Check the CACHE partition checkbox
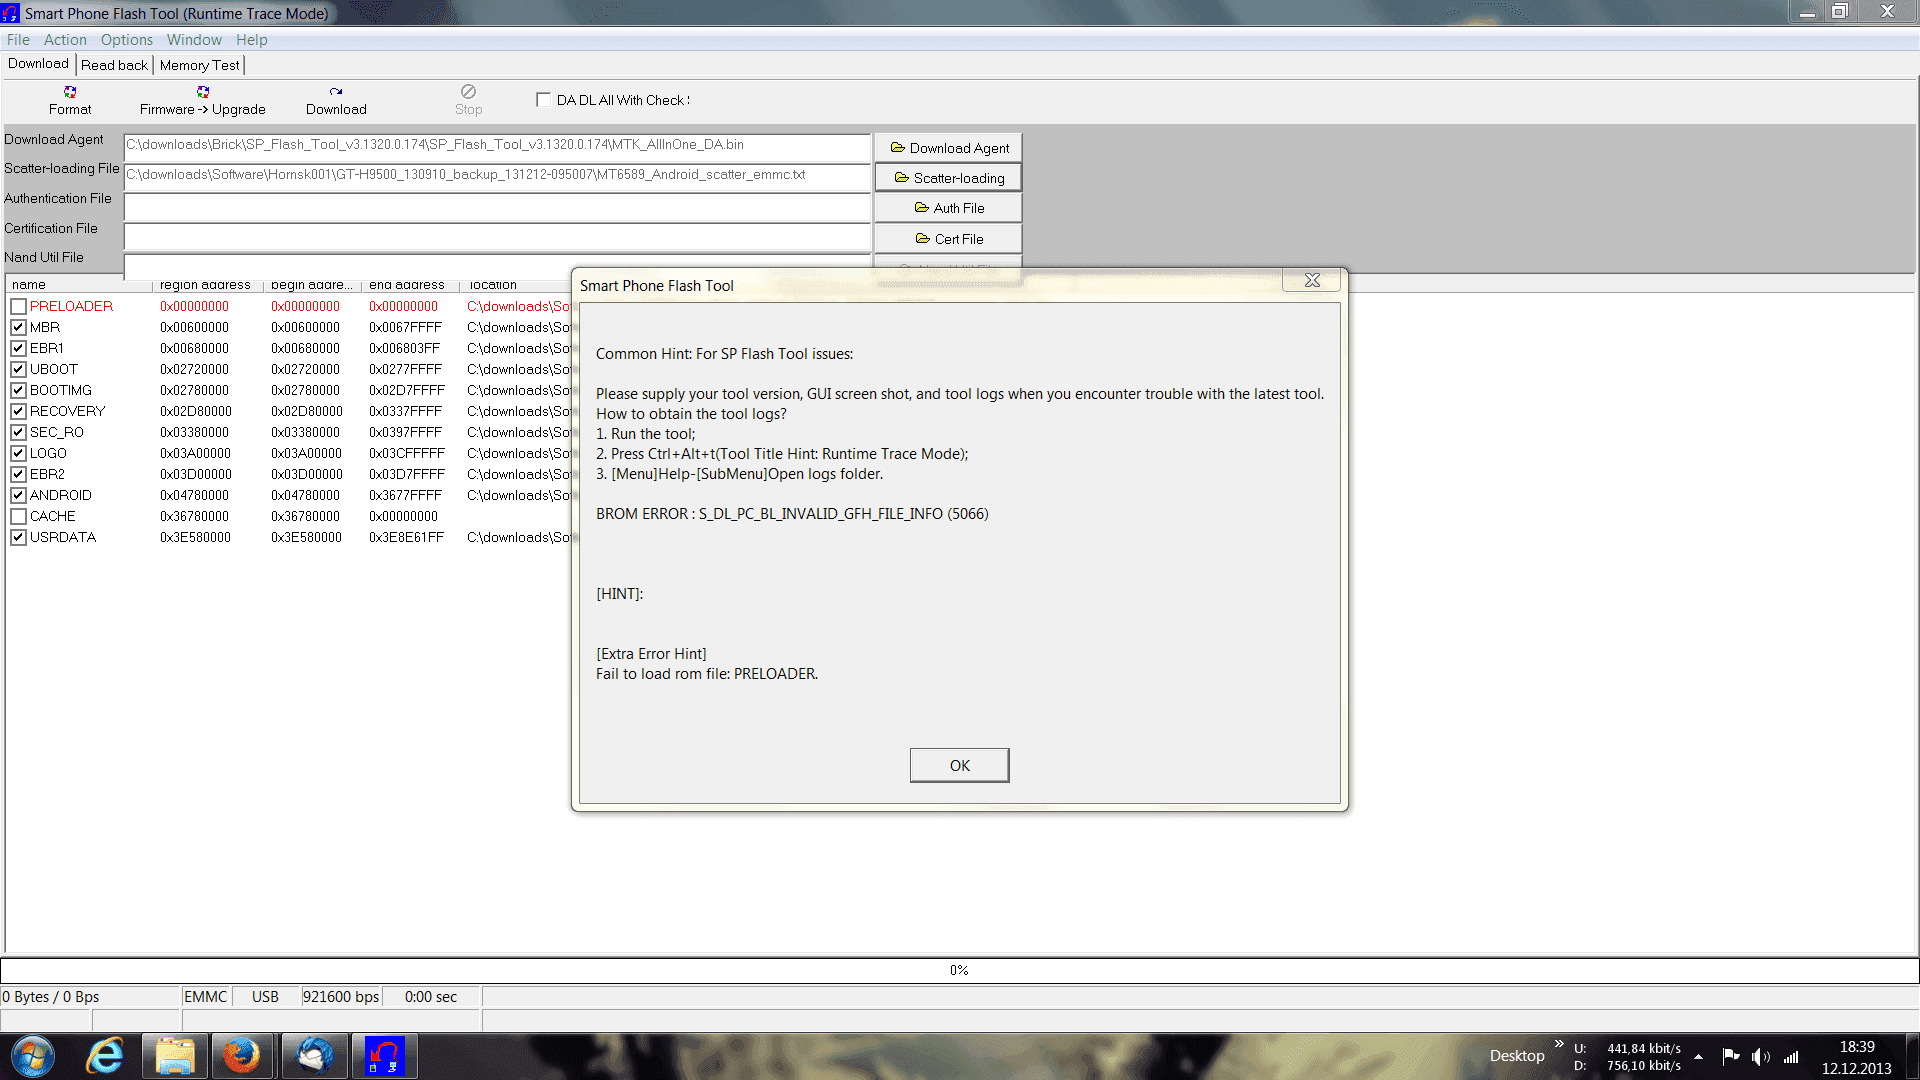 point(18,517)
